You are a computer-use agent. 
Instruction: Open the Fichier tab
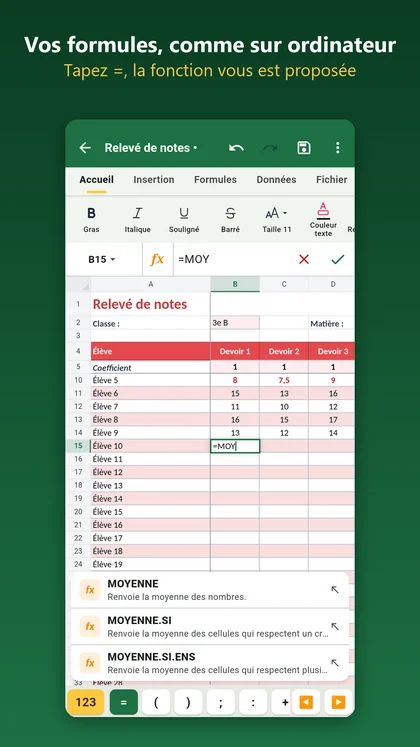pos(331,180)
